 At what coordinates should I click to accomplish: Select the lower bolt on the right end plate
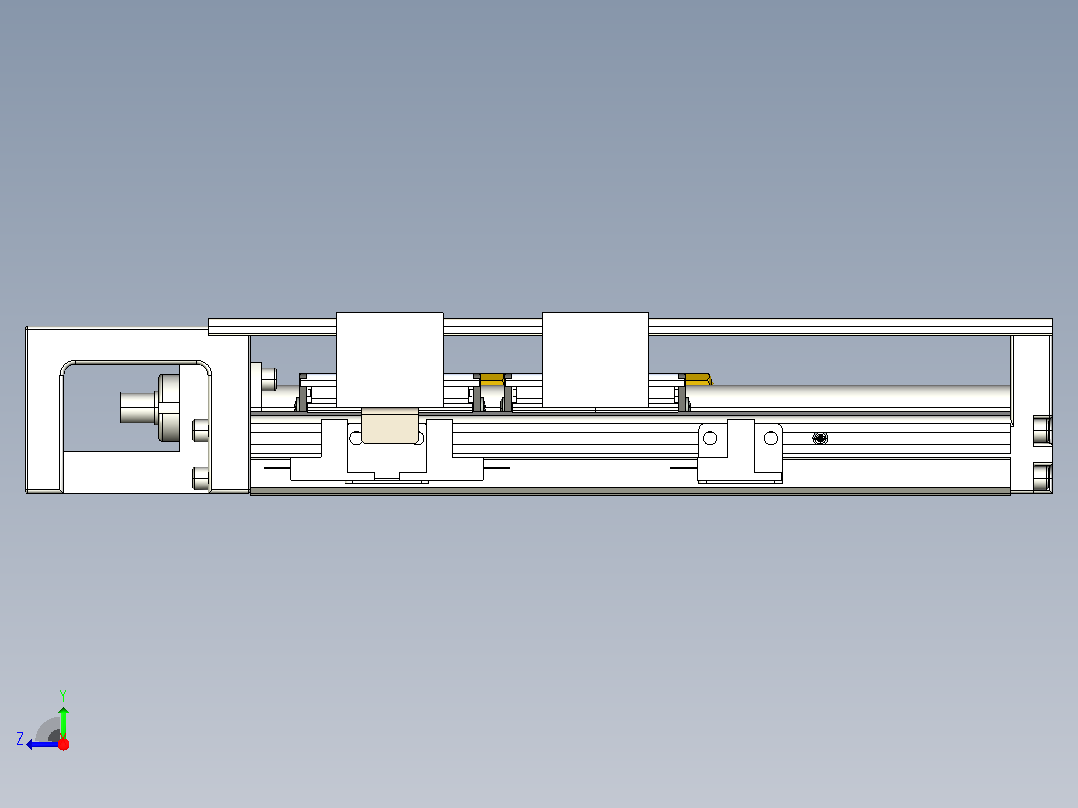[x=1042, y=478]
